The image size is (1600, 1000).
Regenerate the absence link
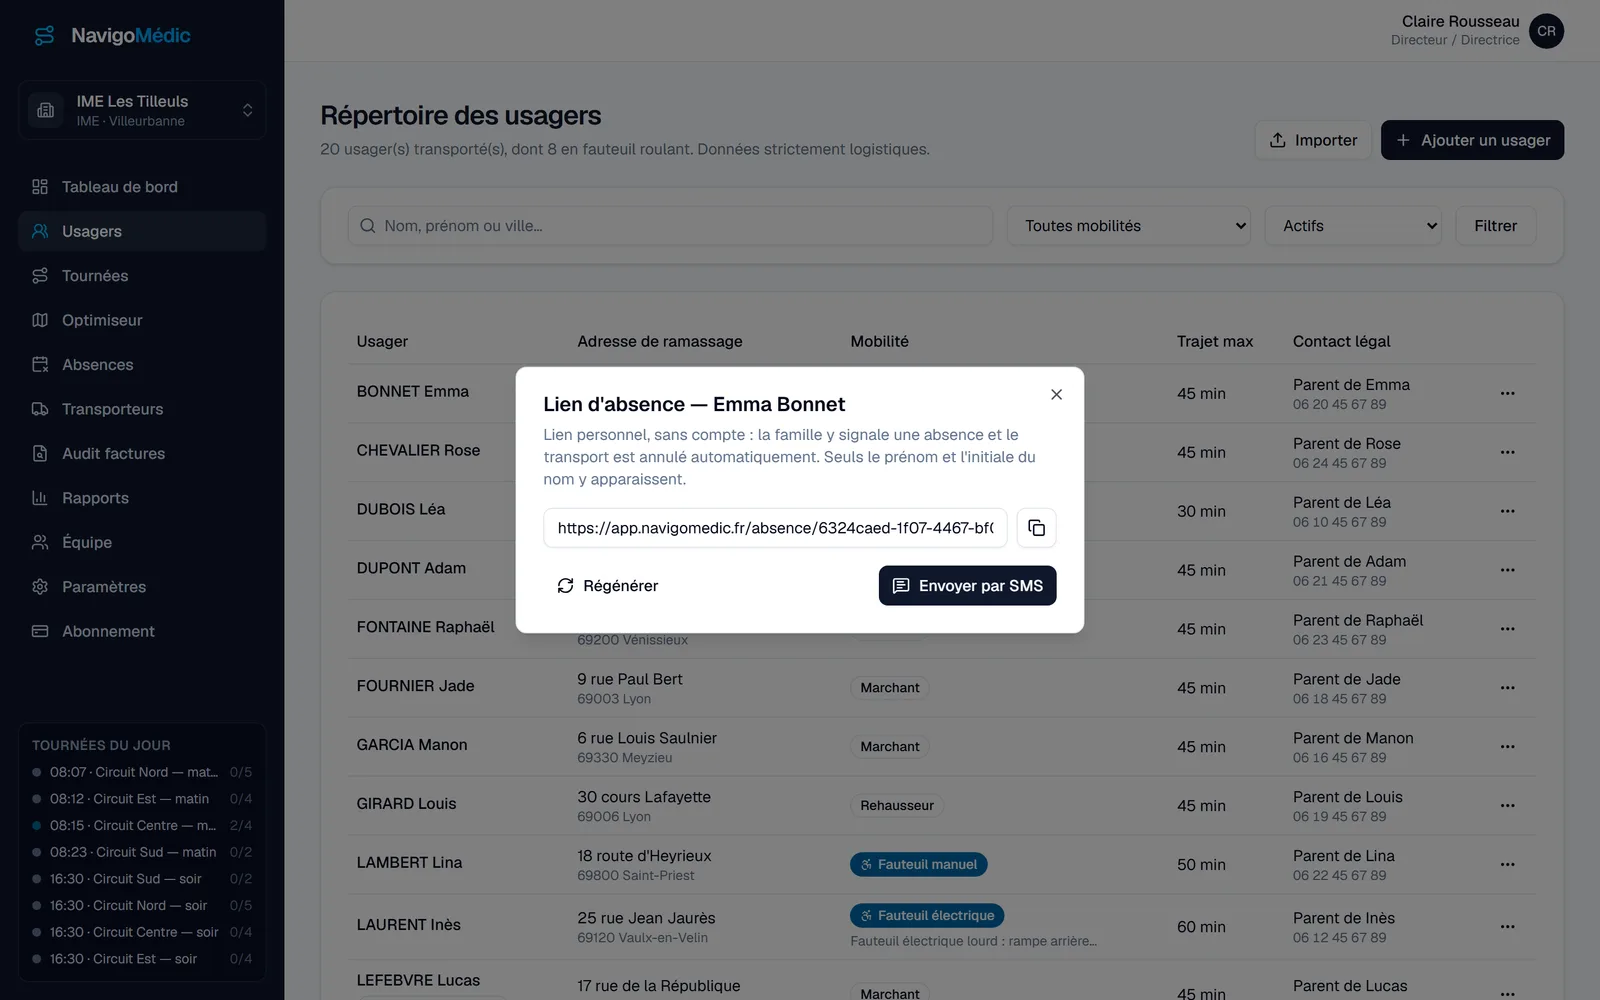[608, 586]
